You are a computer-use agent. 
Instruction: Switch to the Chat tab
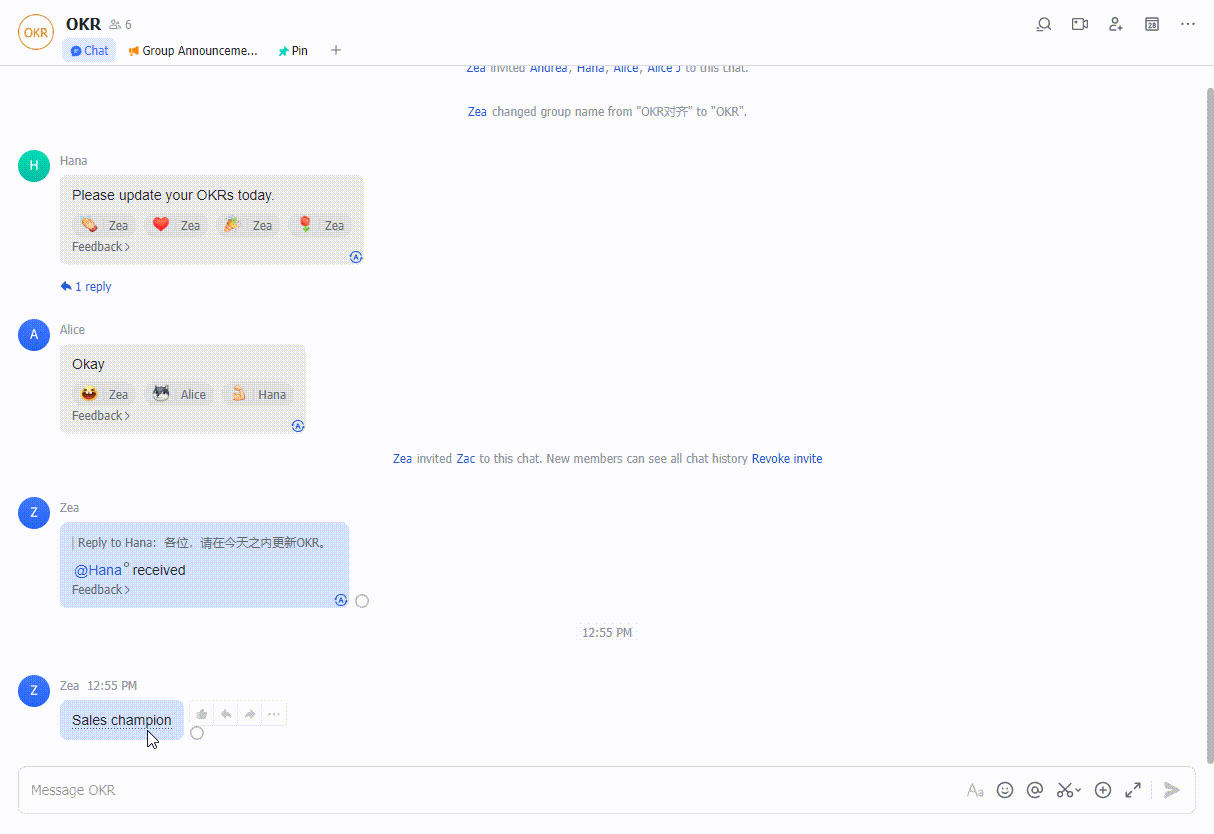[x=89, y=50]
